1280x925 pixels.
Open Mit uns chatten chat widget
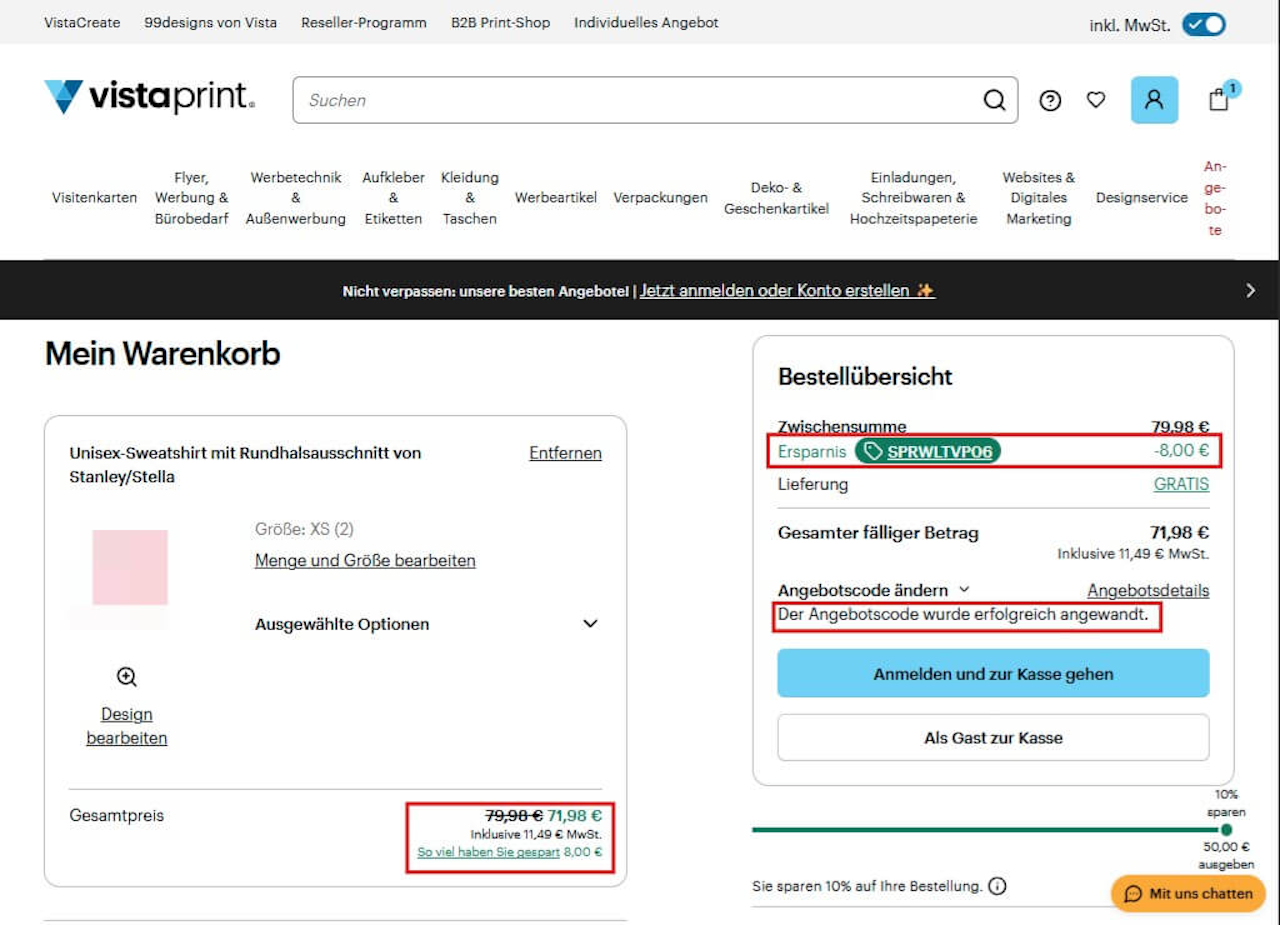1188,893
